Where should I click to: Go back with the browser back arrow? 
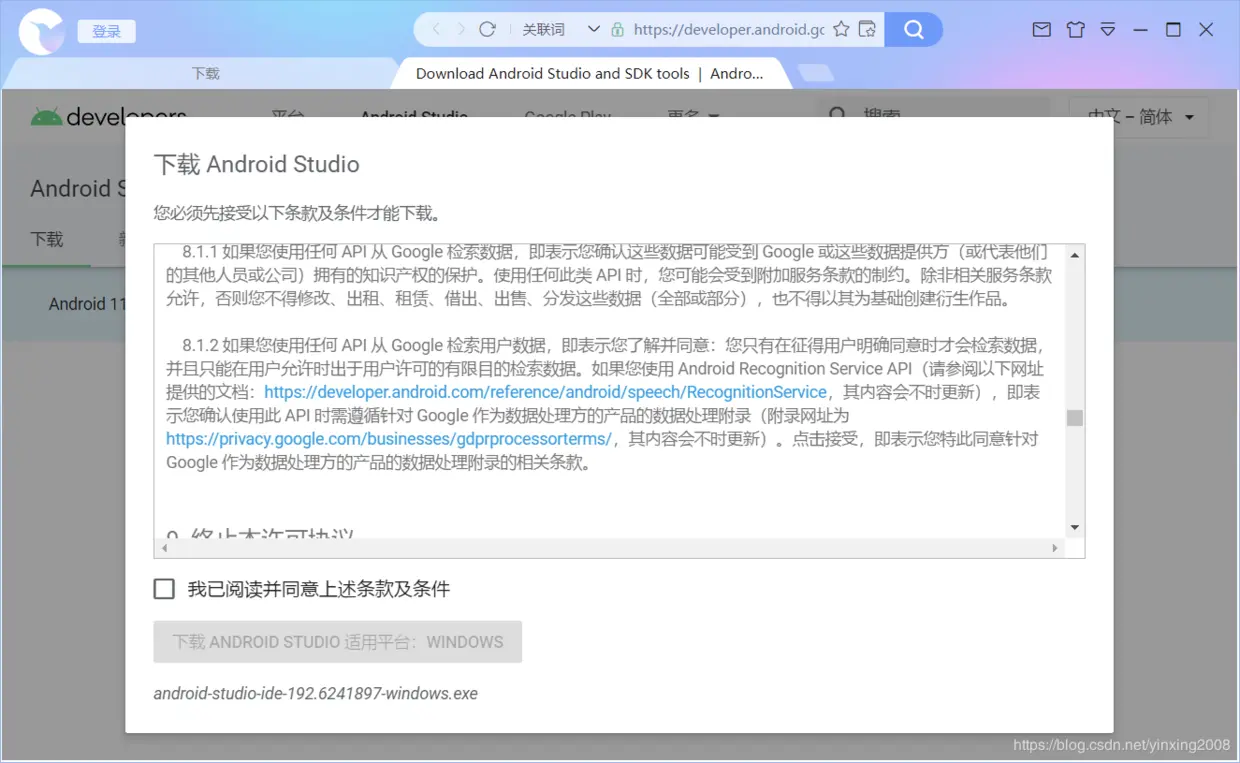436,29
